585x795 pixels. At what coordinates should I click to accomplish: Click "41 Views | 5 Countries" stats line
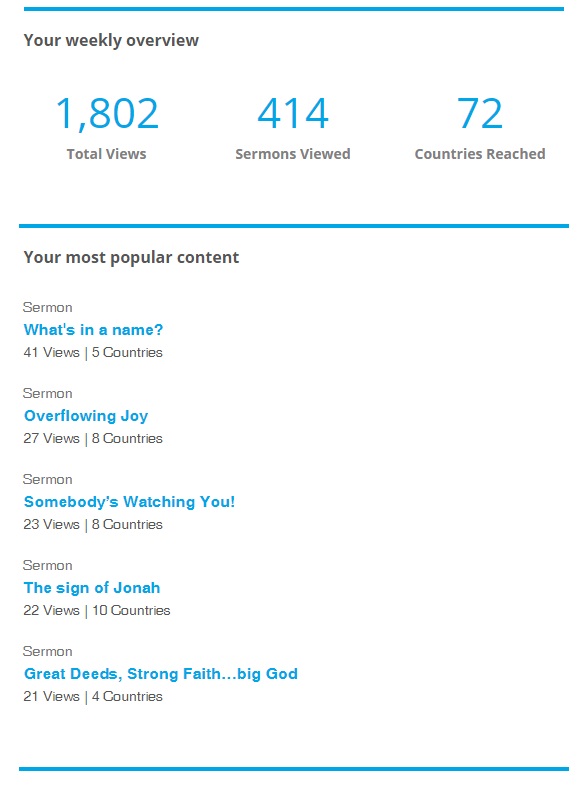[x=93, y=352]
